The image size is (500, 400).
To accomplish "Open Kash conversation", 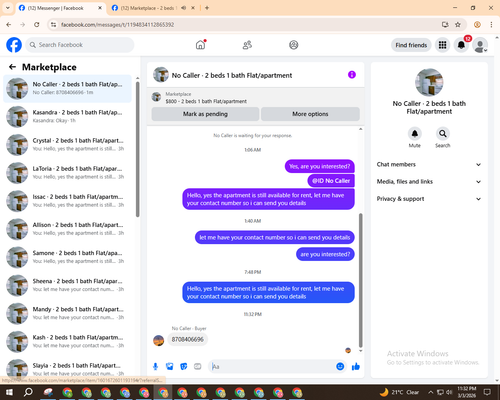I will point(67,341).
